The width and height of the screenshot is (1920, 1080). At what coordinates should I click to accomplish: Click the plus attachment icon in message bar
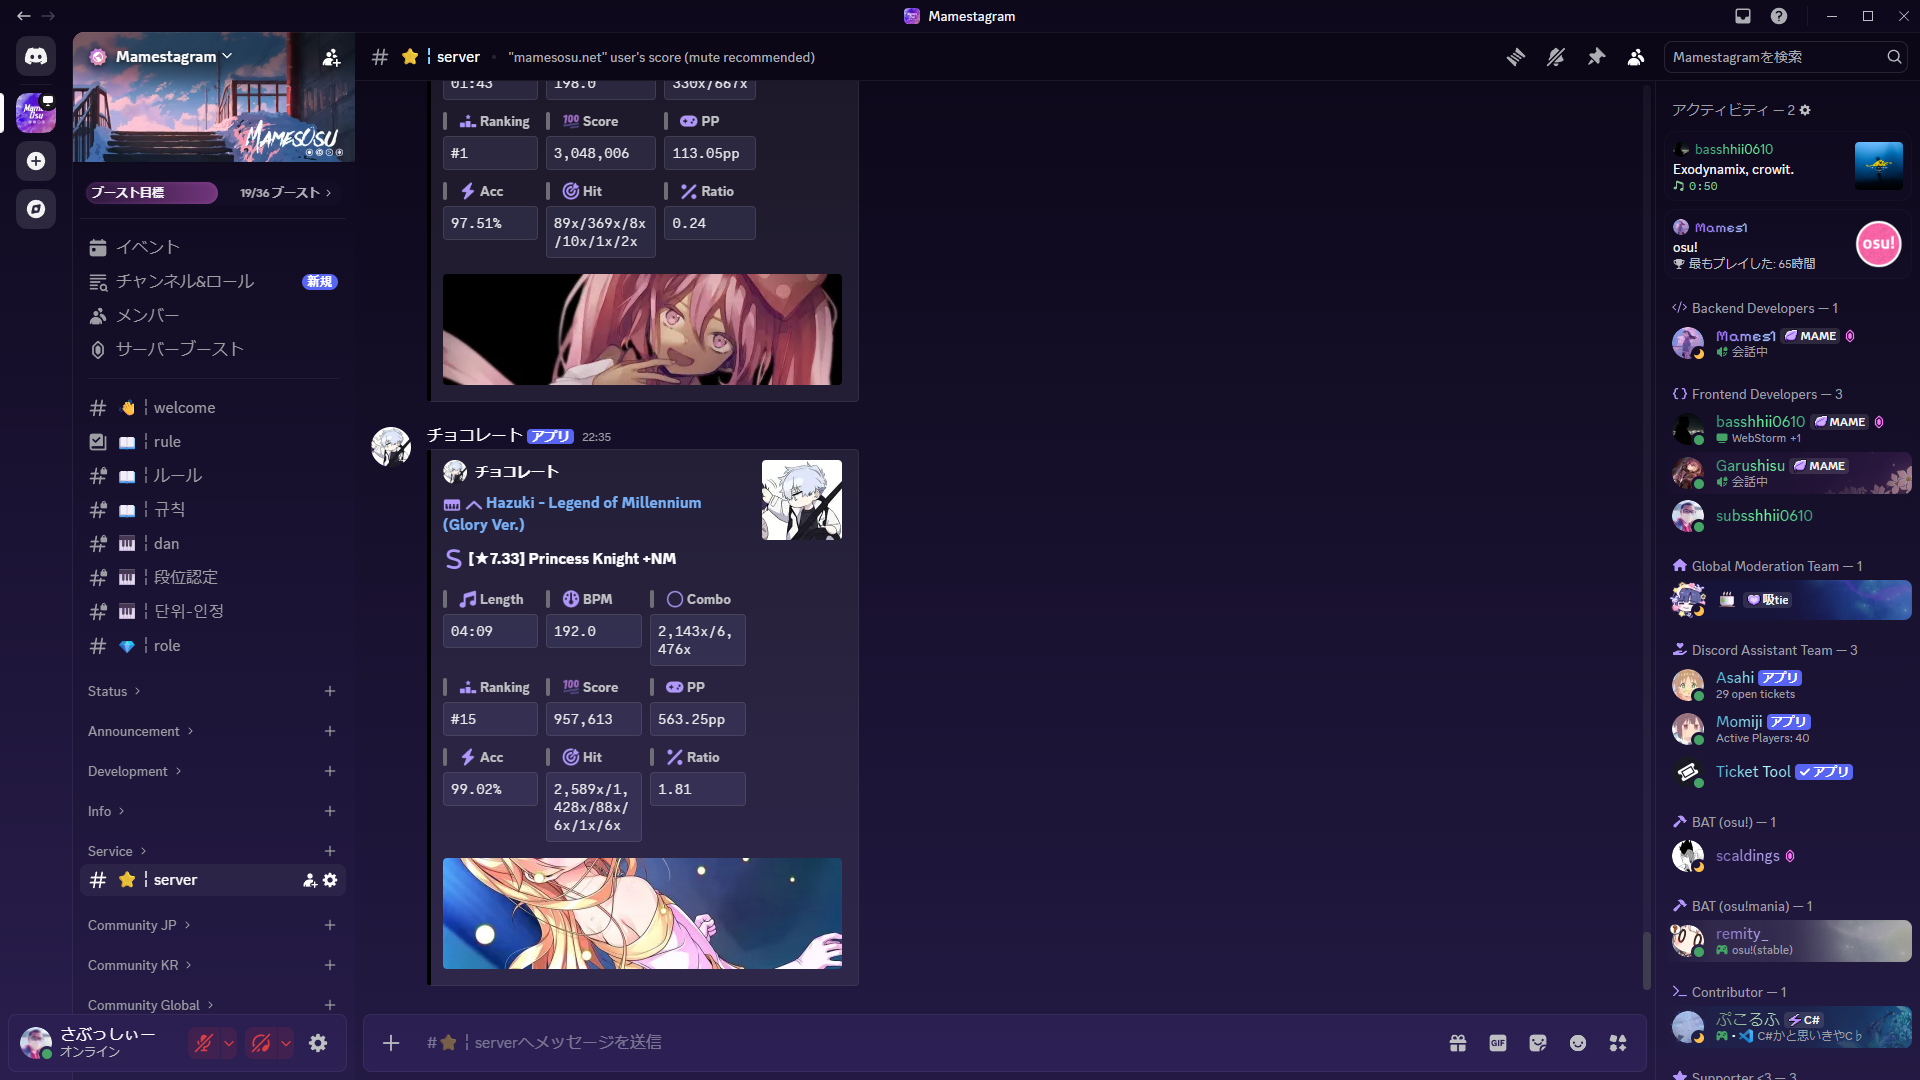pyautogui.click(x=391, y=1043)
